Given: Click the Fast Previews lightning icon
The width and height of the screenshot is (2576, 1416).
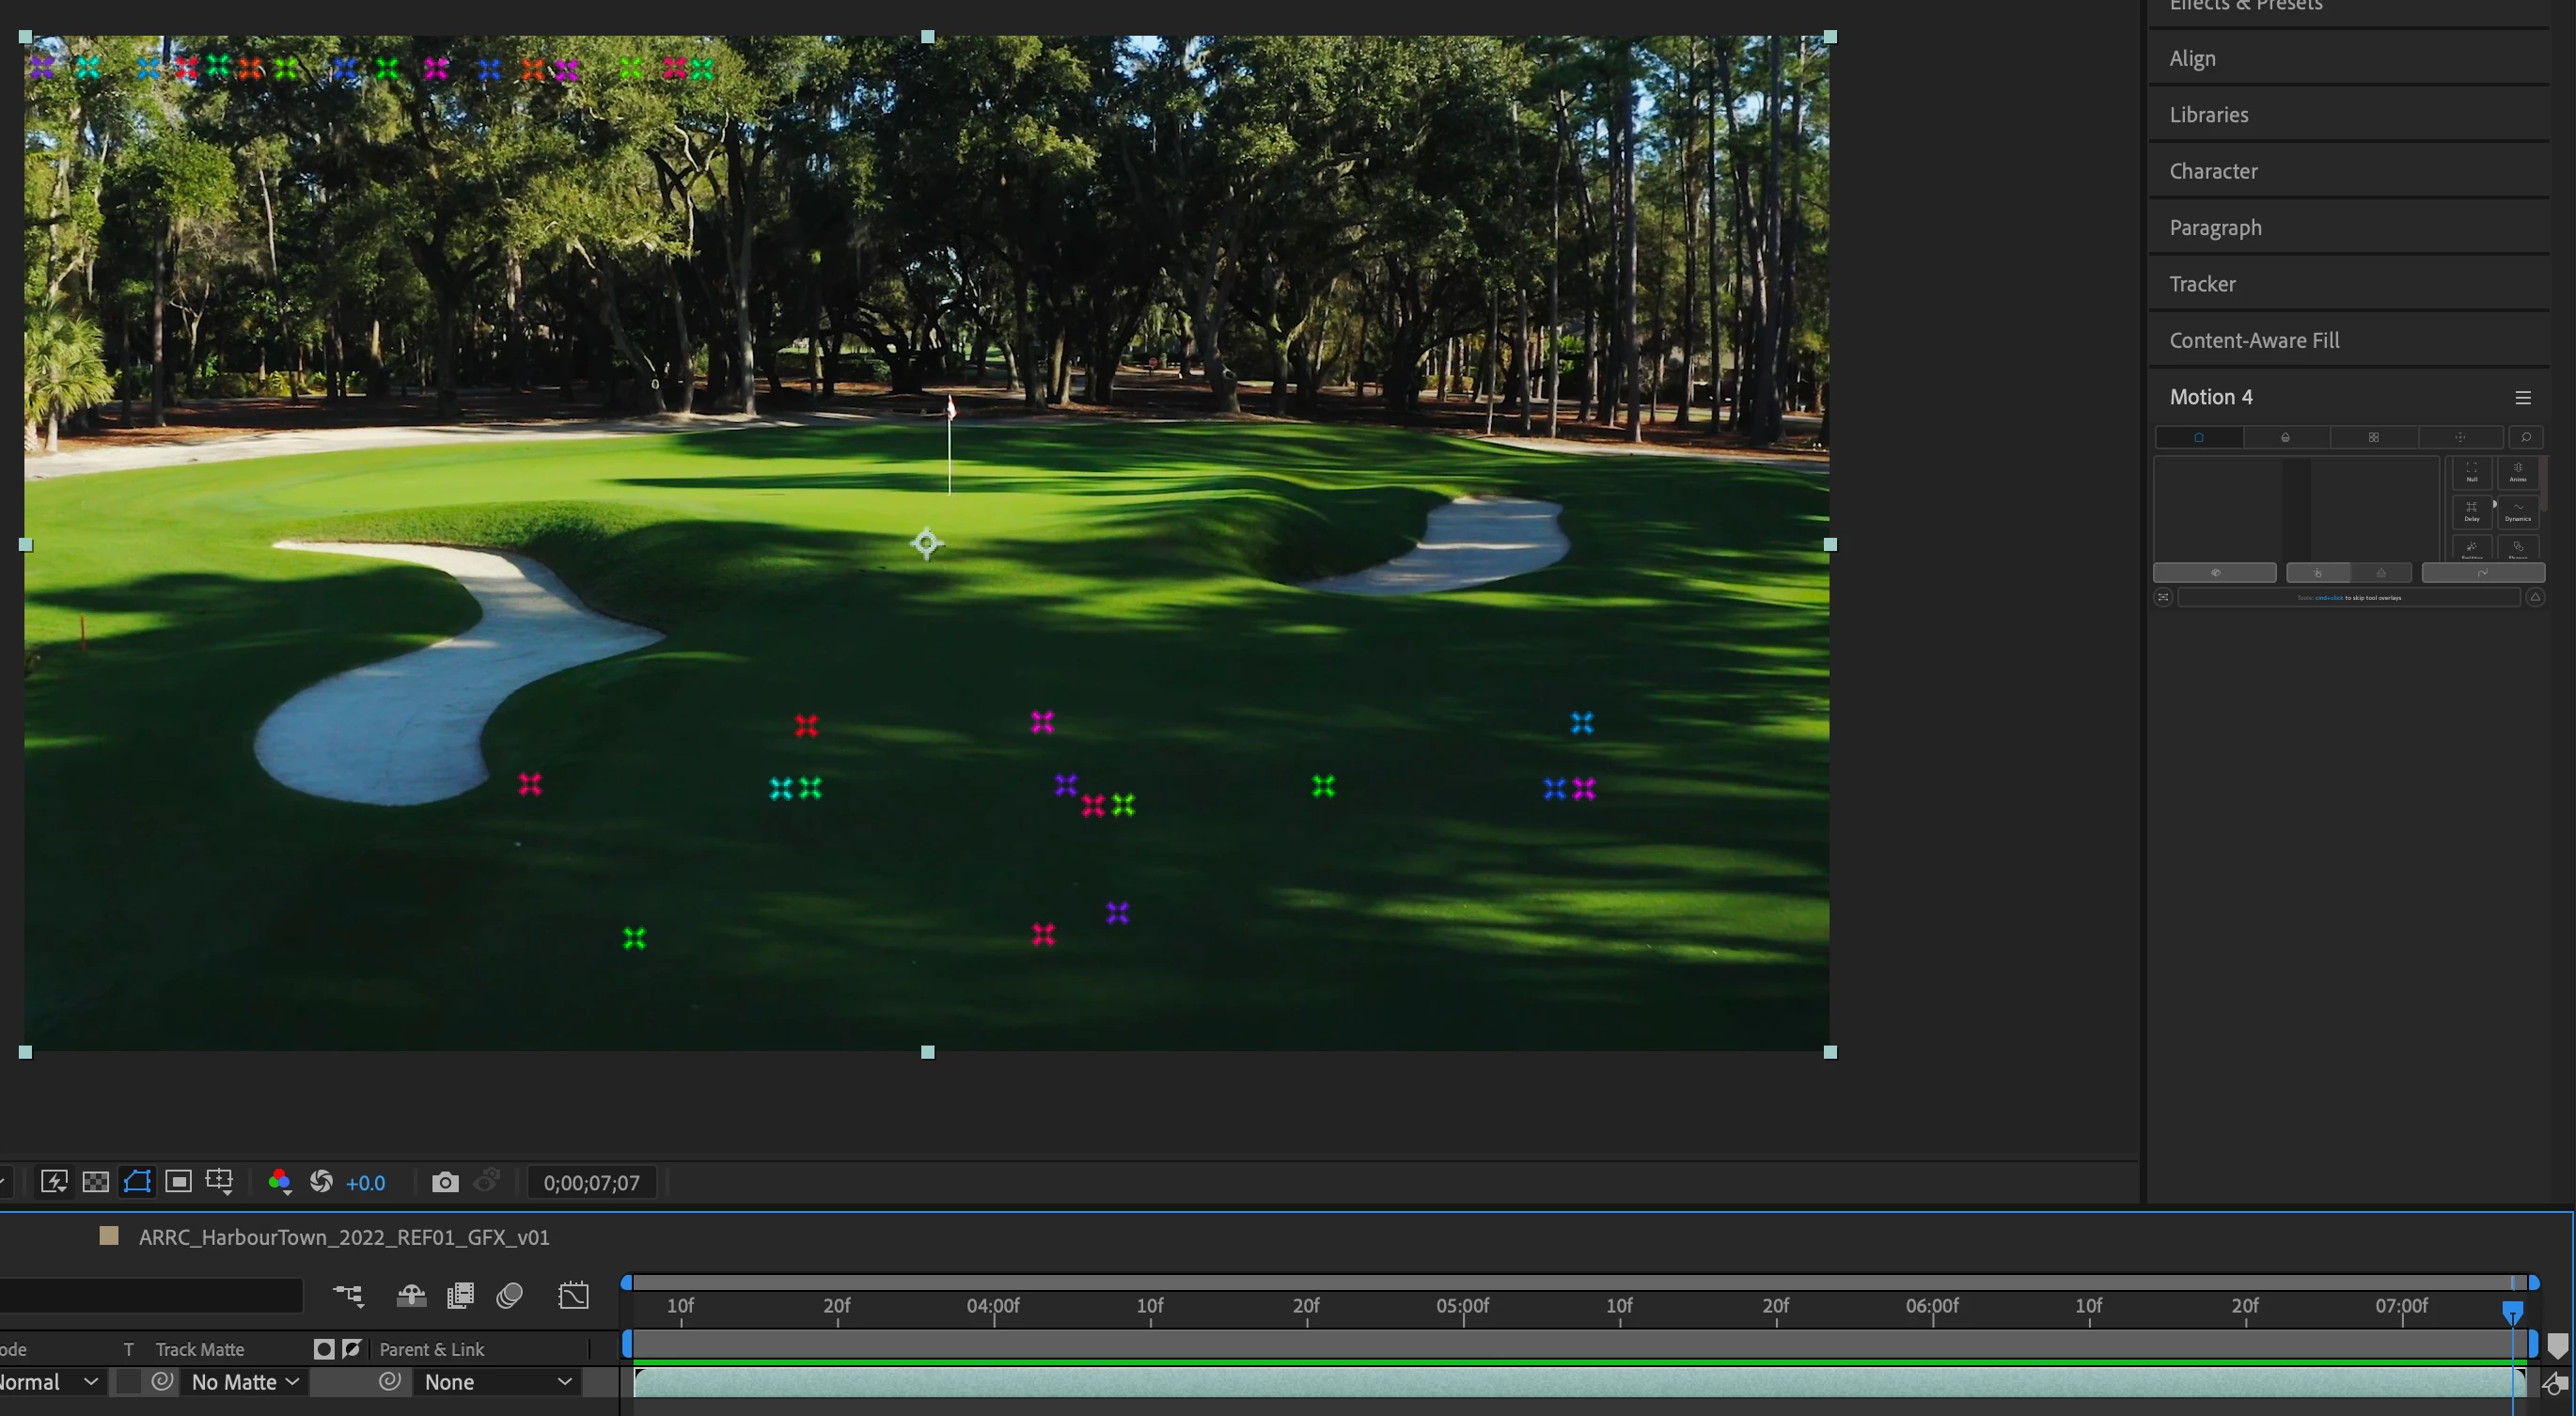Looking at the screenshot, I should point(54,1182).
